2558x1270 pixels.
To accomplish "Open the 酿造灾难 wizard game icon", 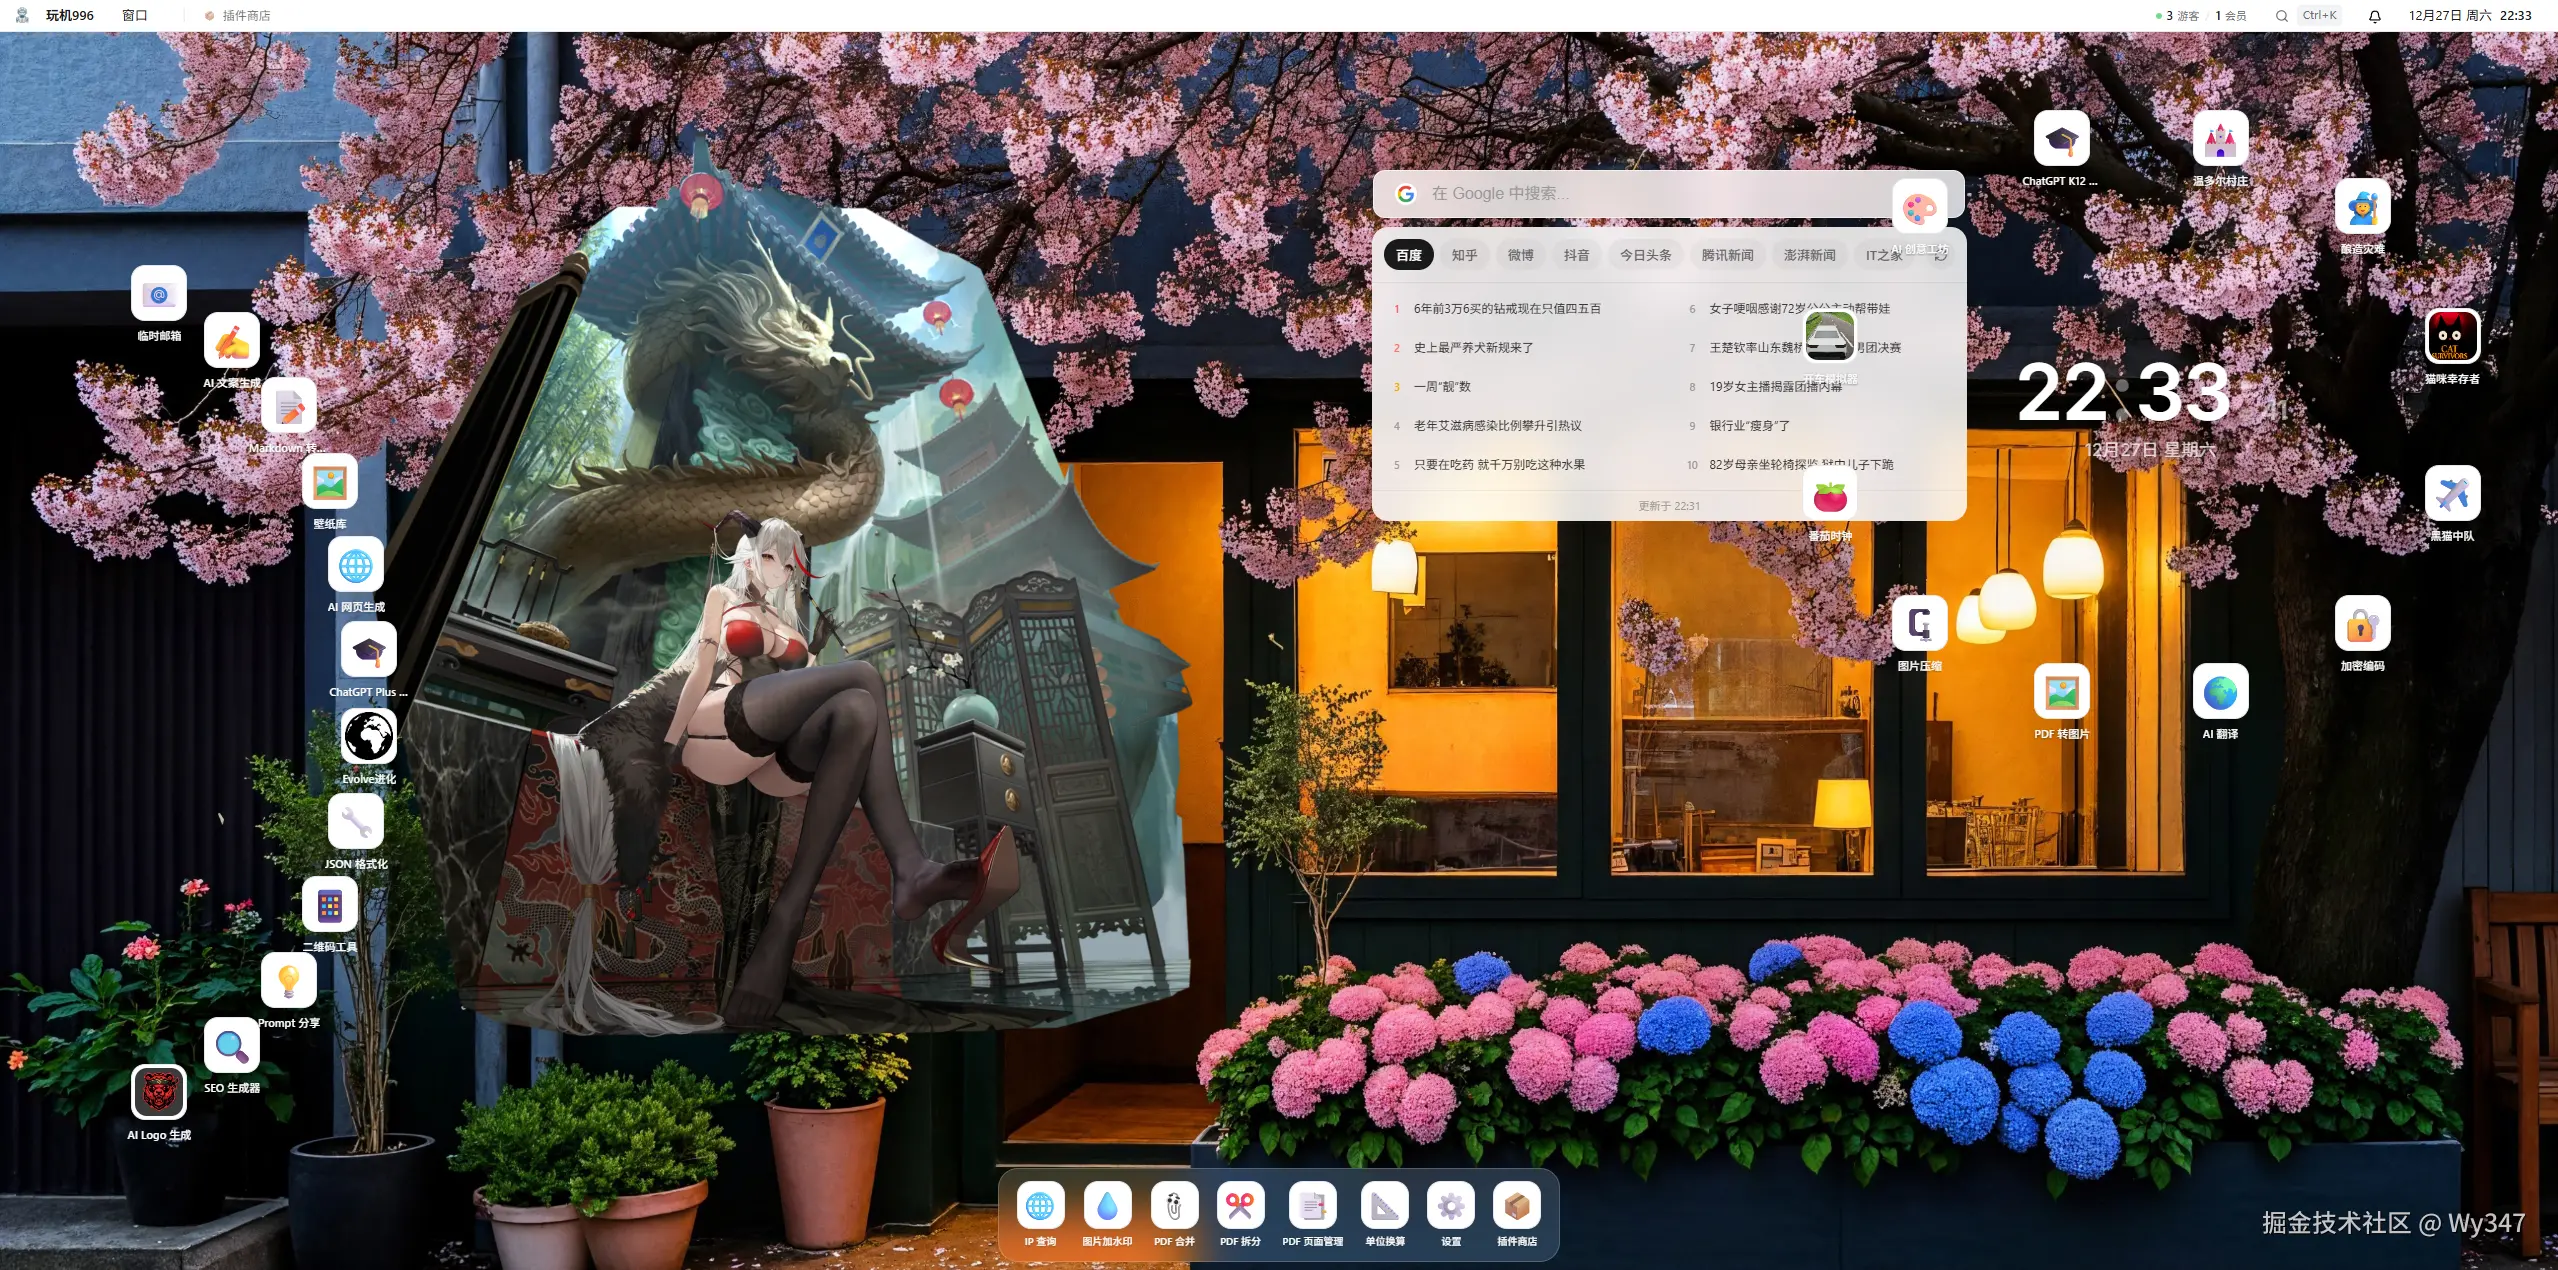I will (2363, 207).
